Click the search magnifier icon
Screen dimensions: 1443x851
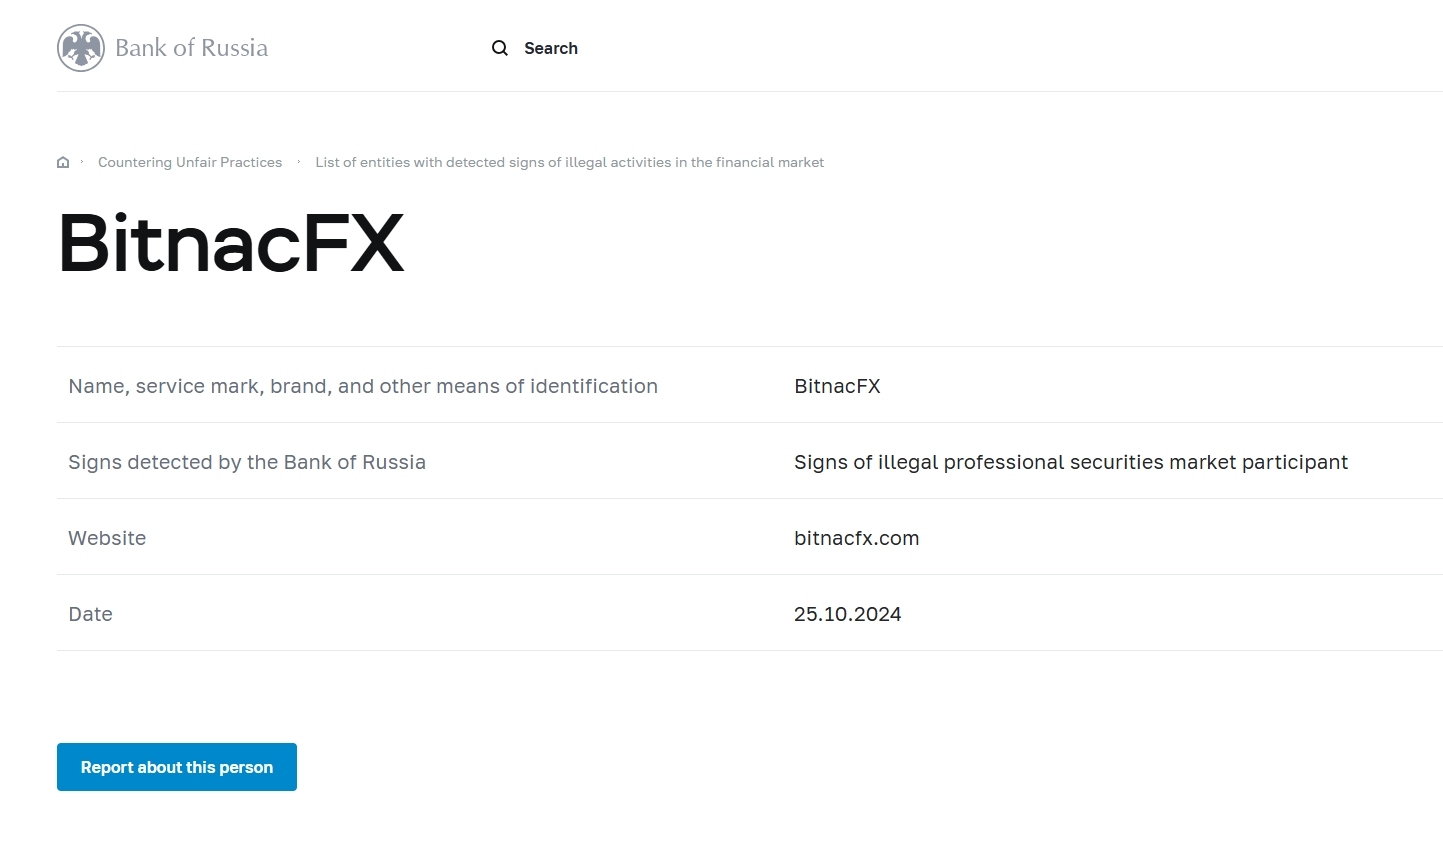point(500,48)
